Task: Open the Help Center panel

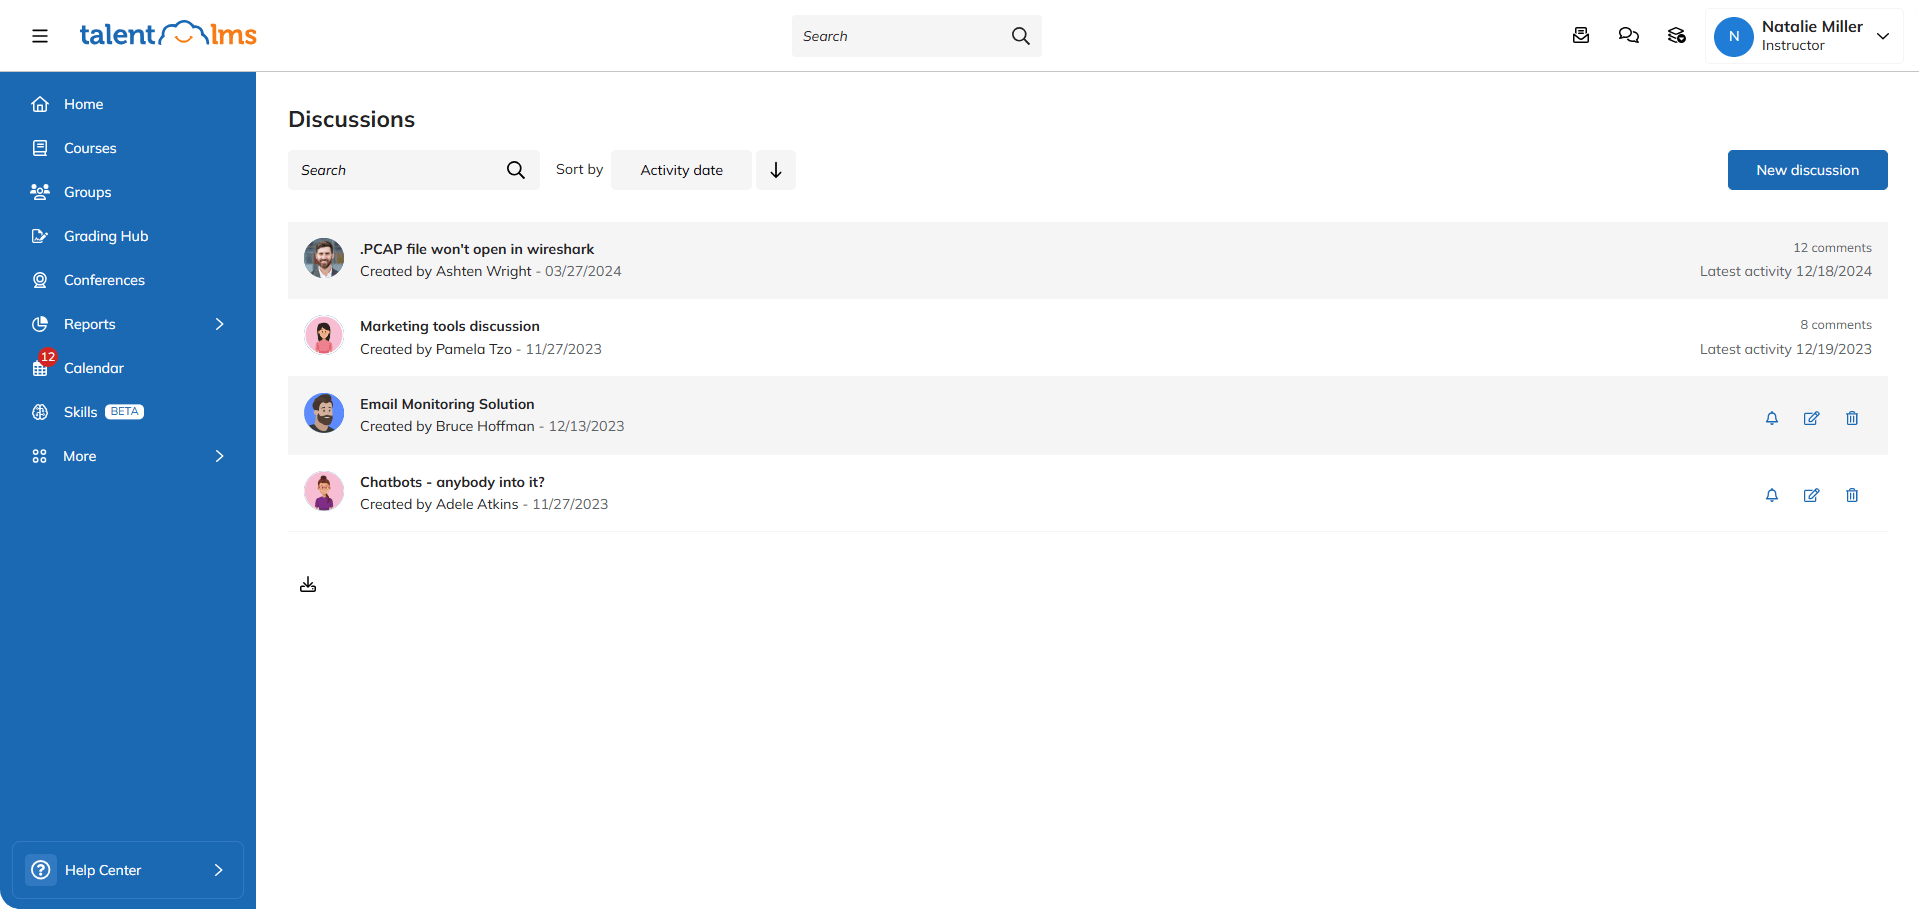Action: click(x=128, y=870)
